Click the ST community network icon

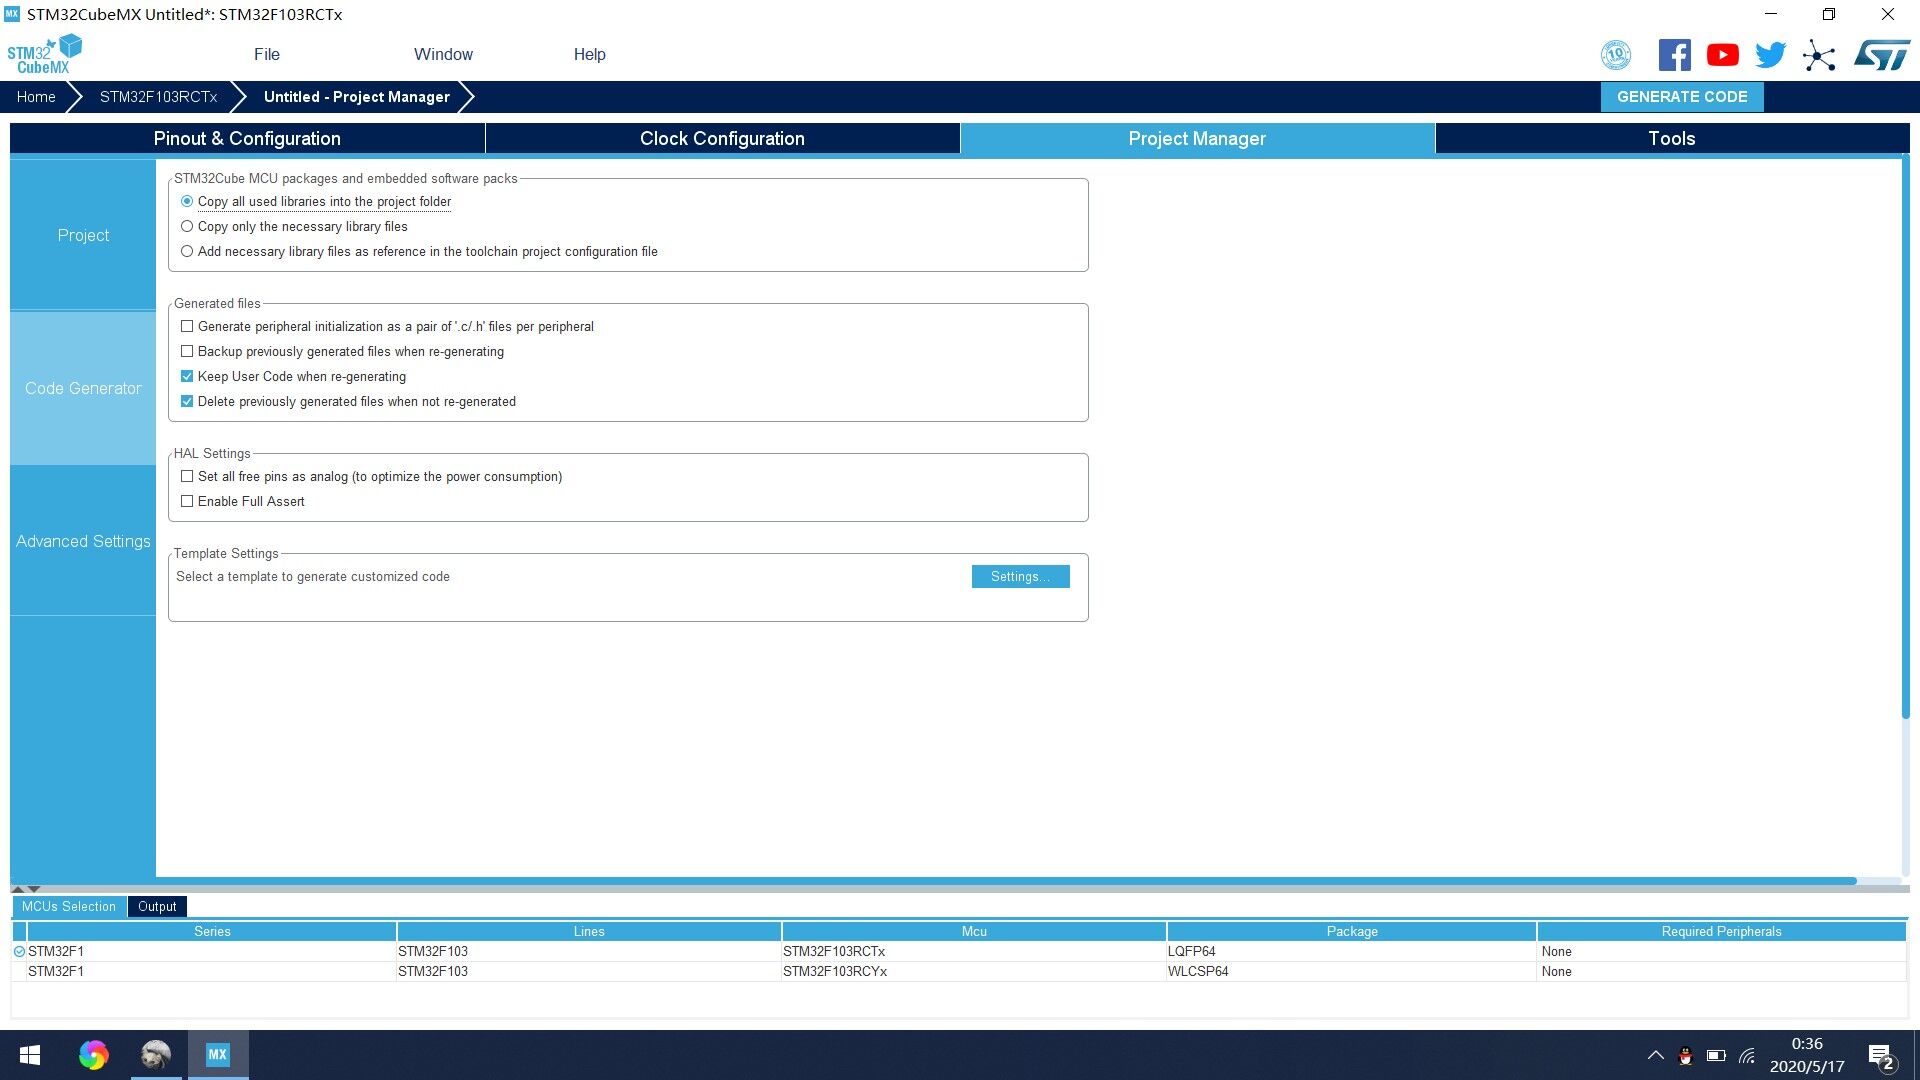click(x=1819, y=55)
